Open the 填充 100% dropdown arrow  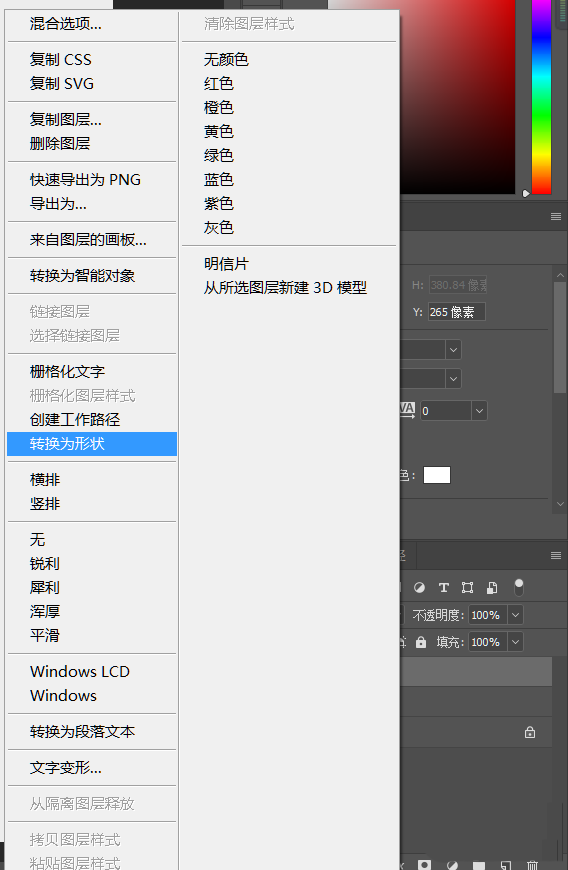tap(515, 643)
